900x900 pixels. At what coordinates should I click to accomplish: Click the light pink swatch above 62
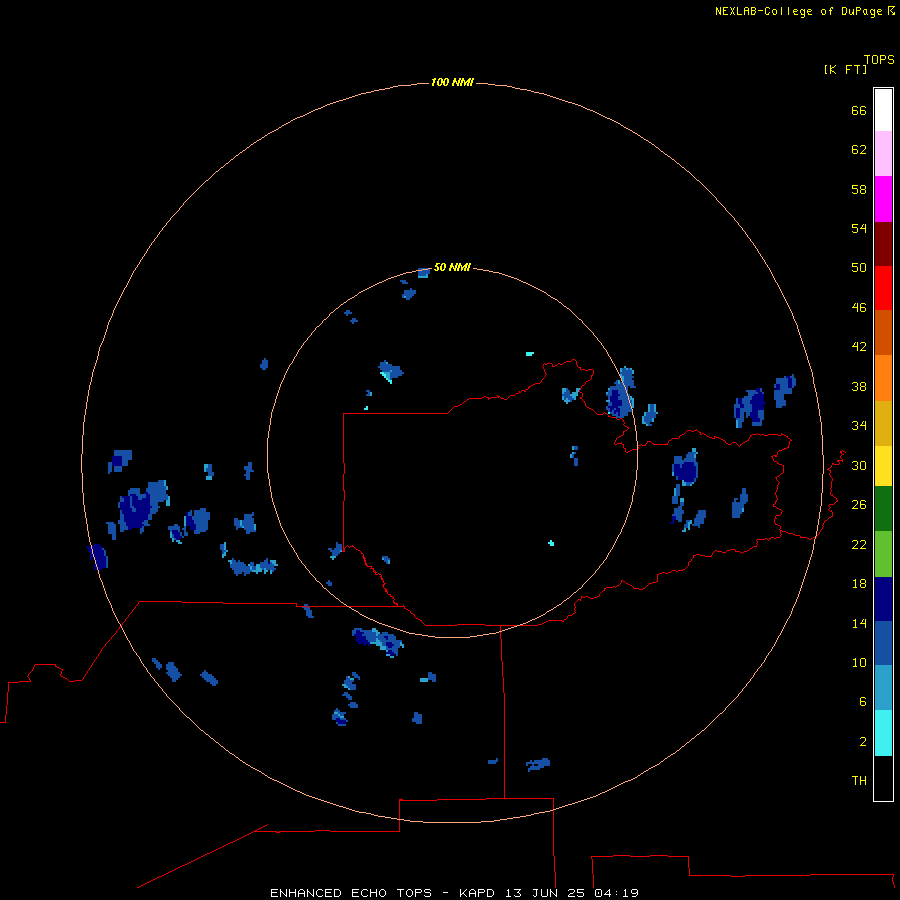point(883,154)
